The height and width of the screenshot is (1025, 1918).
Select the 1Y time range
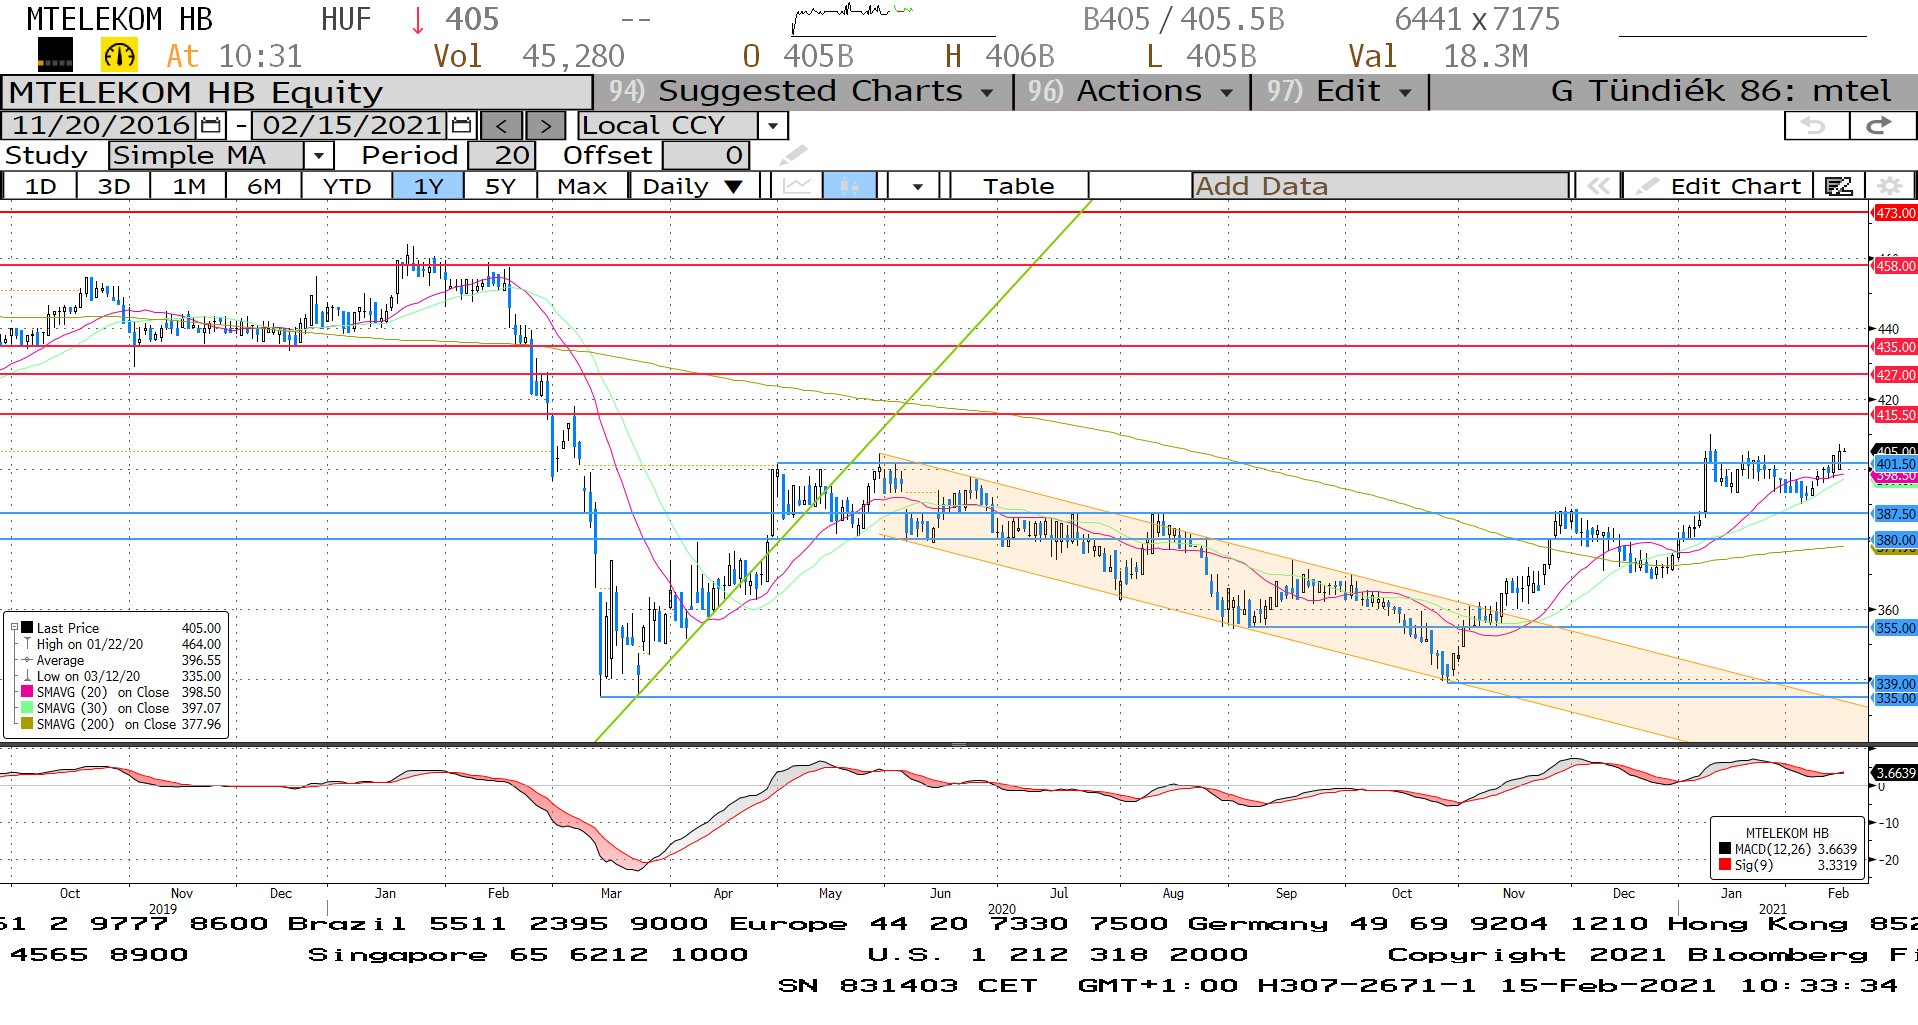click(x=428, y=186)
